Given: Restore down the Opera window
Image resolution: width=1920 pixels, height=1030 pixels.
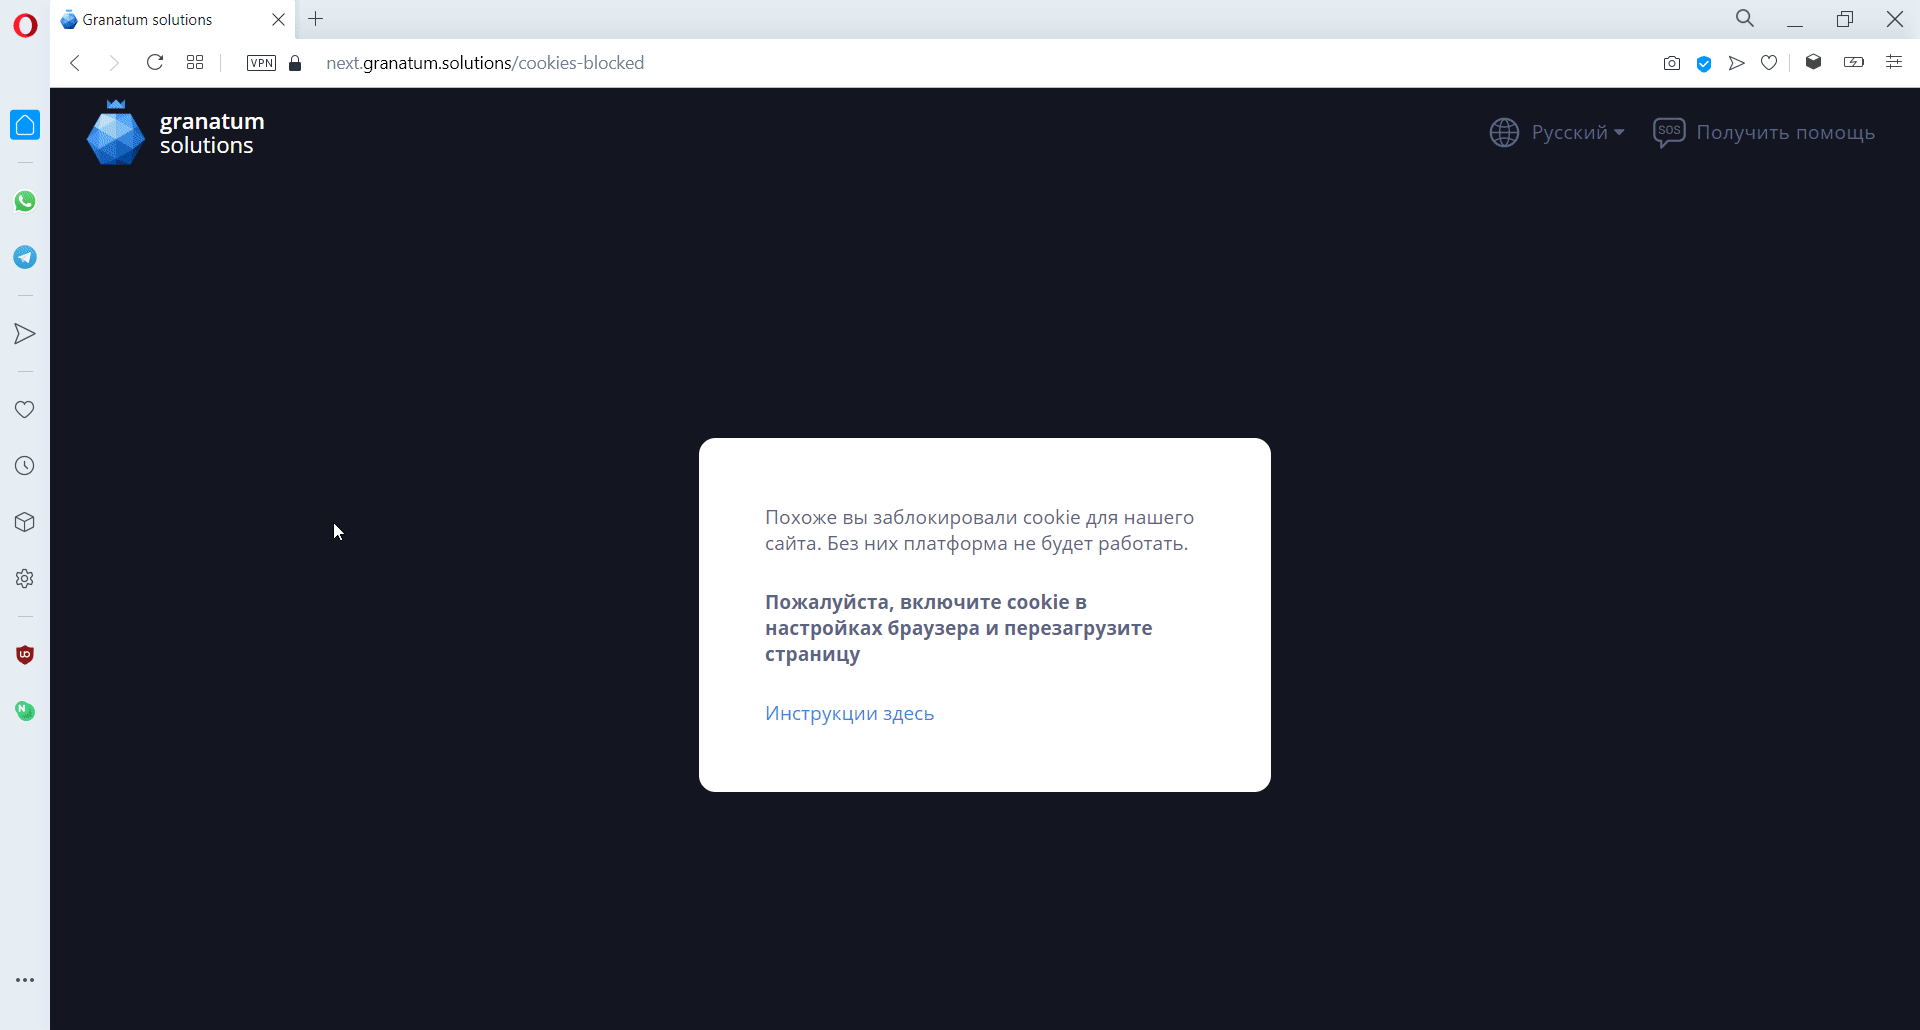Looking at the screenshot, I should tap(1845, 19).
